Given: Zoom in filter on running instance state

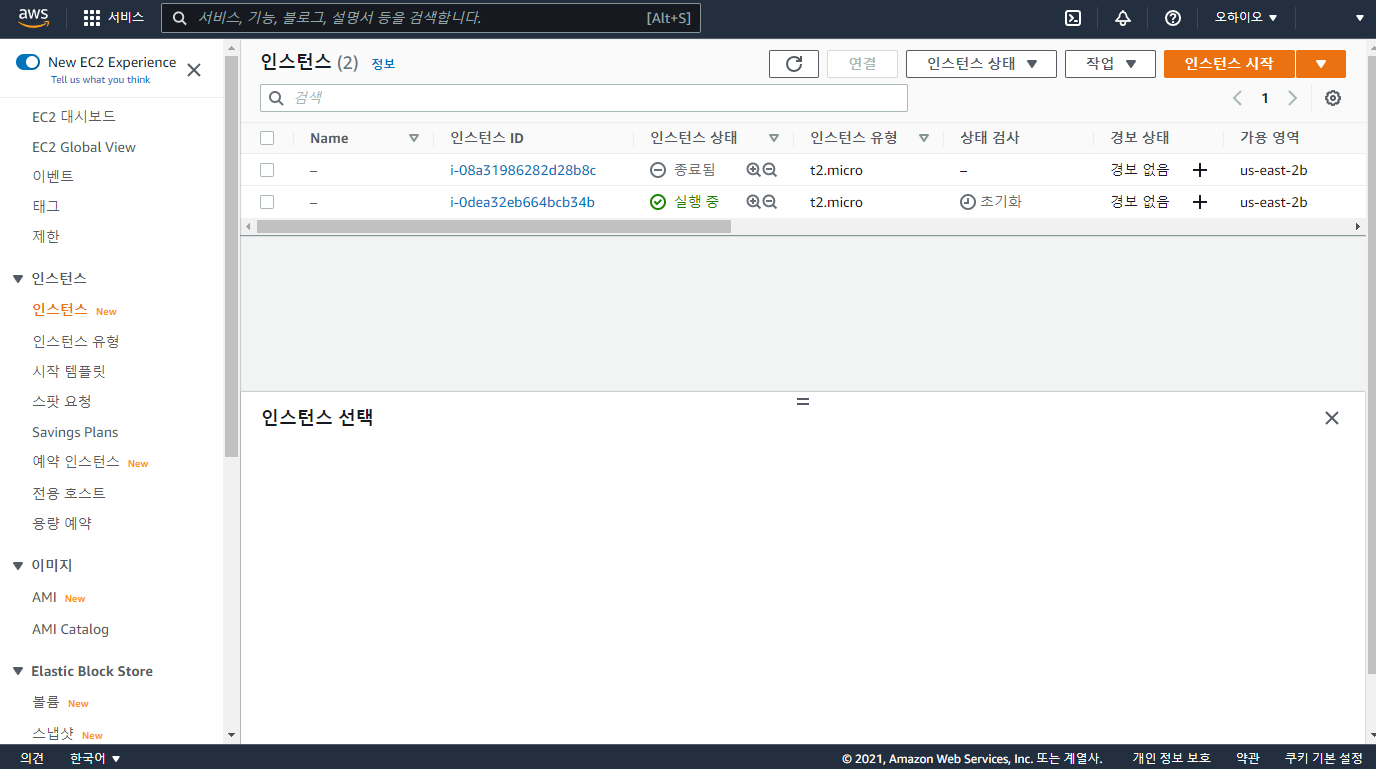Looking at the screenshot, I should 753,202.
